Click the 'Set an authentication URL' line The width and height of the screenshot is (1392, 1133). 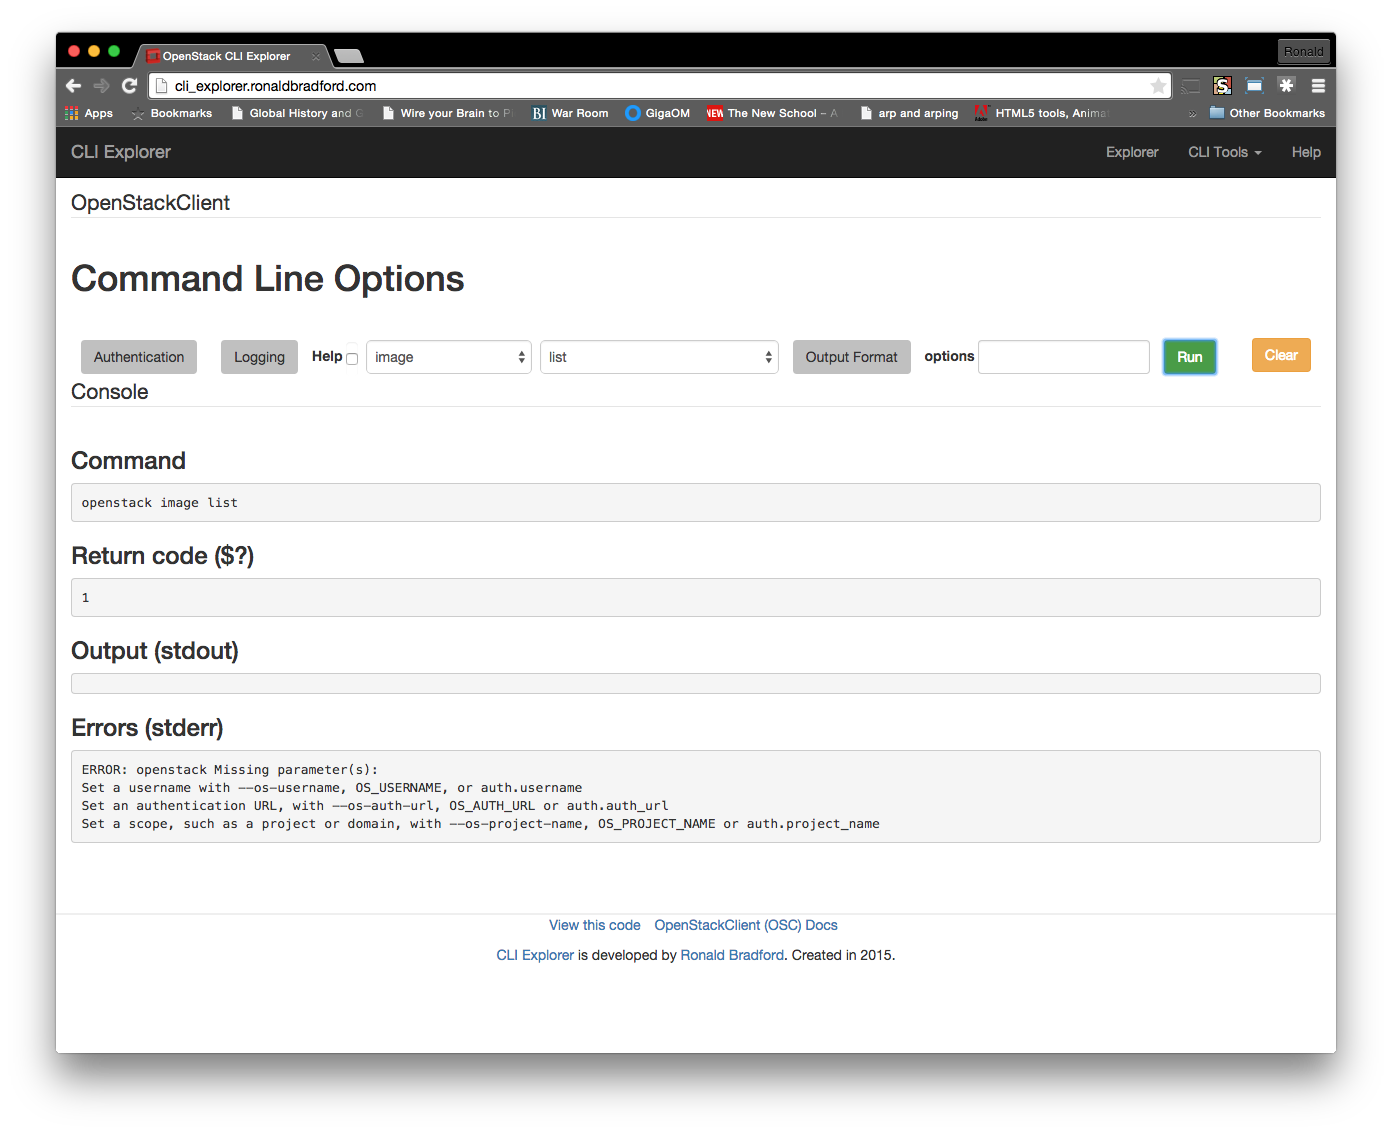[375, 806]
